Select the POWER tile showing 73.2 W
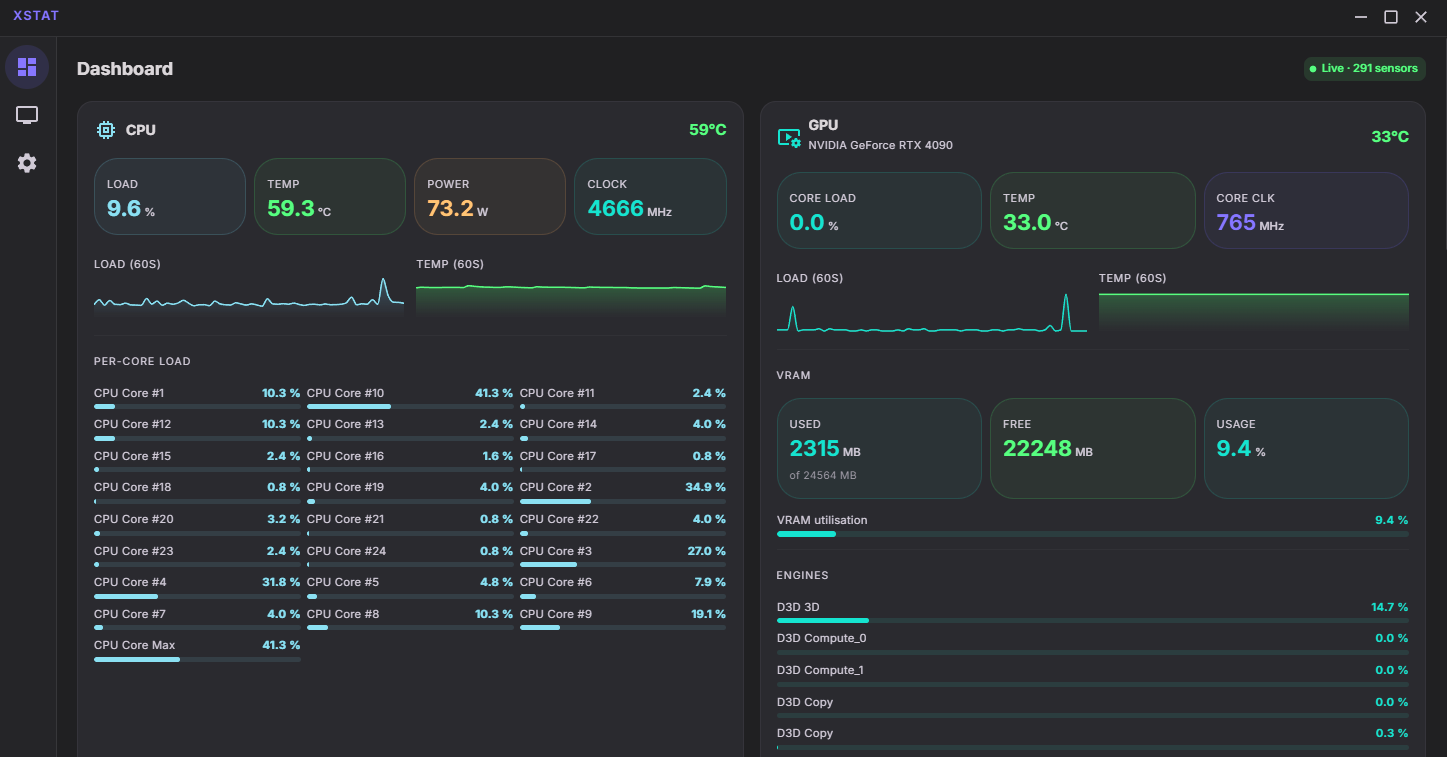1447x757 pixels. tap(490, 196)
